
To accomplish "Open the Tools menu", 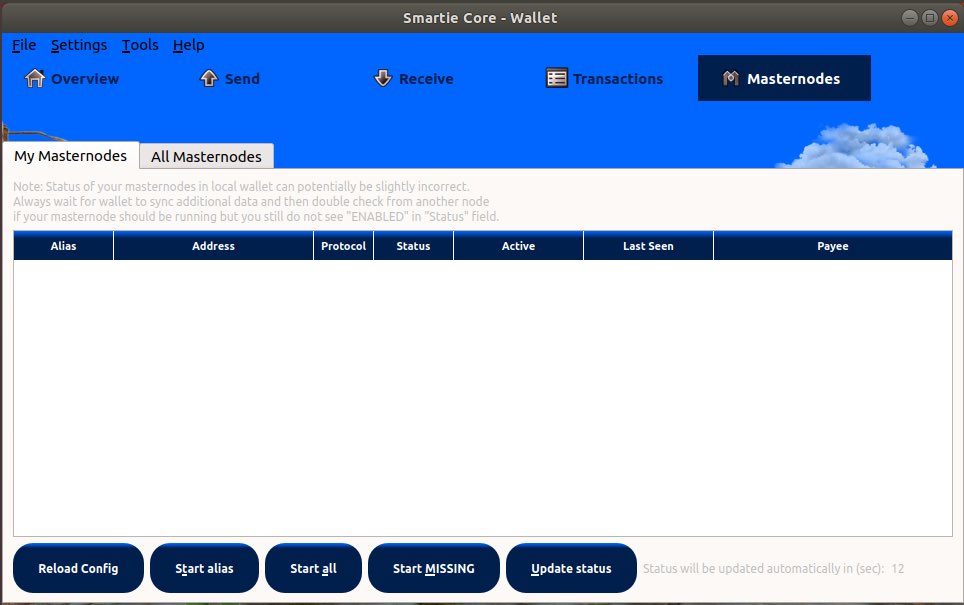I will (x=140, y=45).
